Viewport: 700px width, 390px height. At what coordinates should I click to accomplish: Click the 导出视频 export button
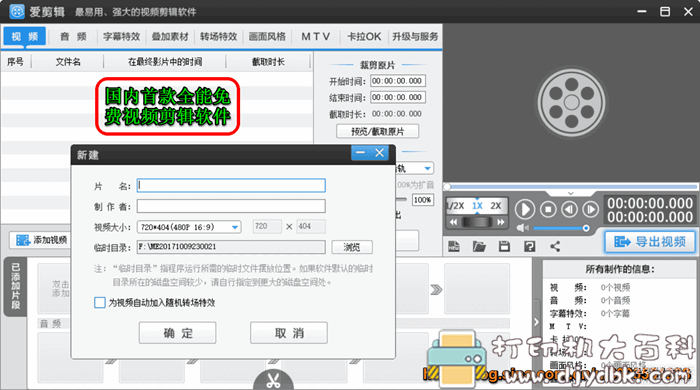[x=650, y=242]
